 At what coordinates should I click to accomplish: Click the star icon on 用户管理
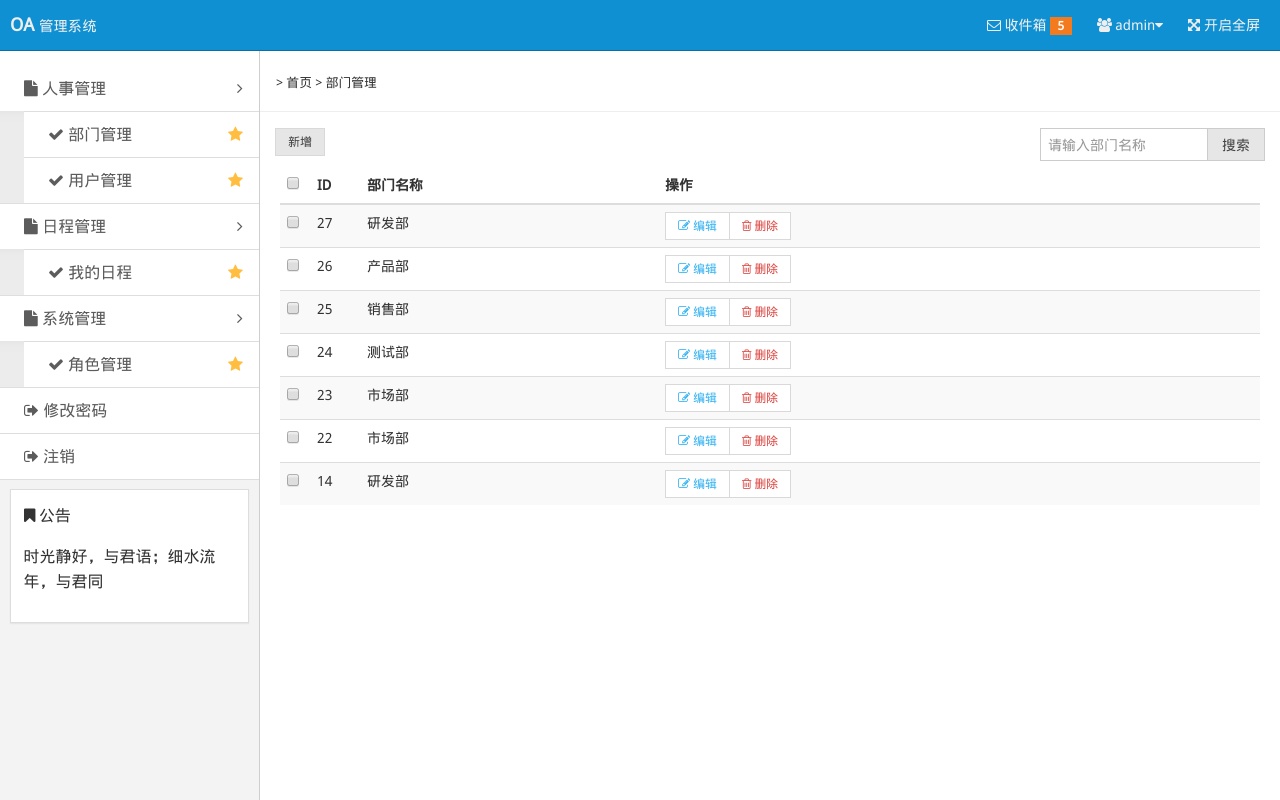coord(235,180)
